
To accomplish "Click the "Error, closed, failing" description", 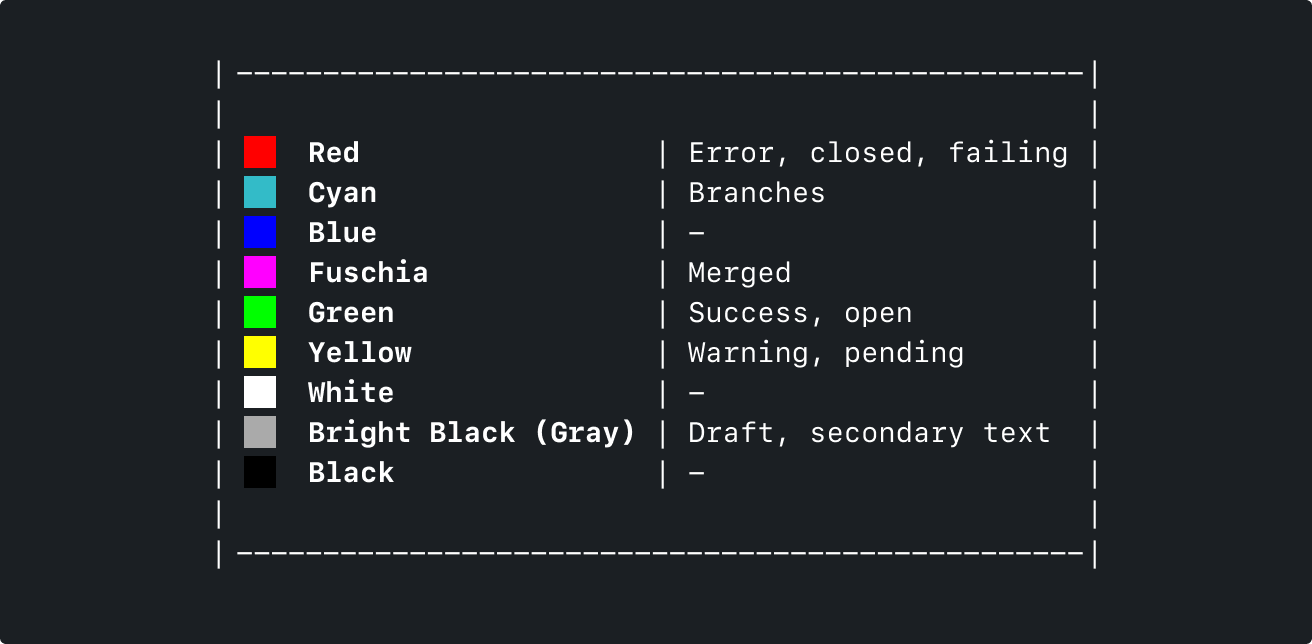I will tap(878, 153).
